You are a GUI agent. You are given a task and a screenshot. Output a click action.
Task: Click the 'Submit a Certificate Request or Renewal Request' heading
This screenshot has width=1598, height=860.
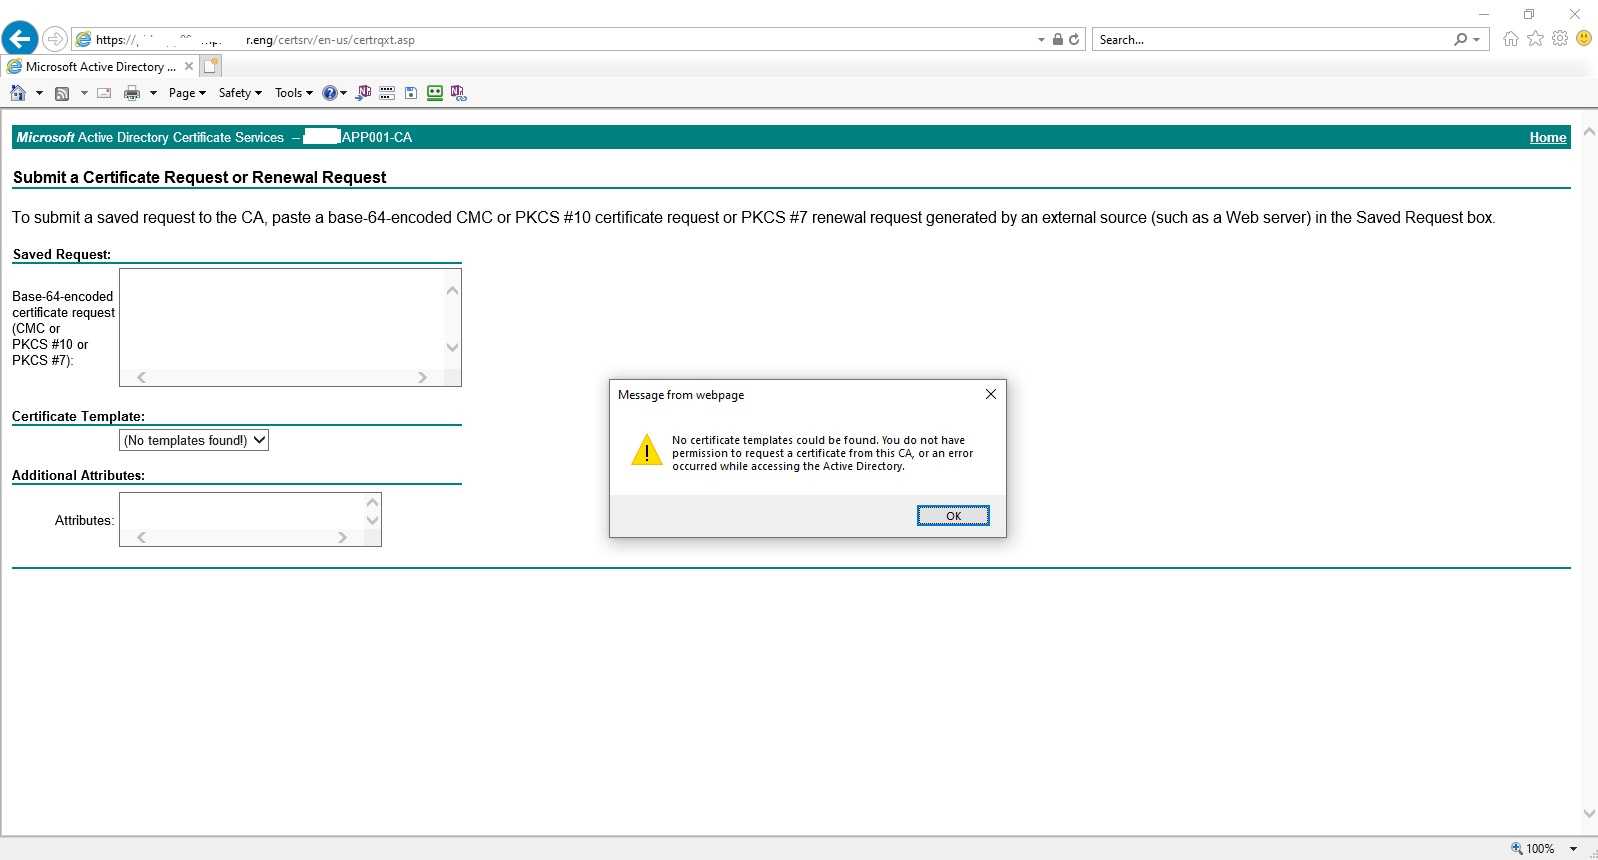[x=199, y=177]
